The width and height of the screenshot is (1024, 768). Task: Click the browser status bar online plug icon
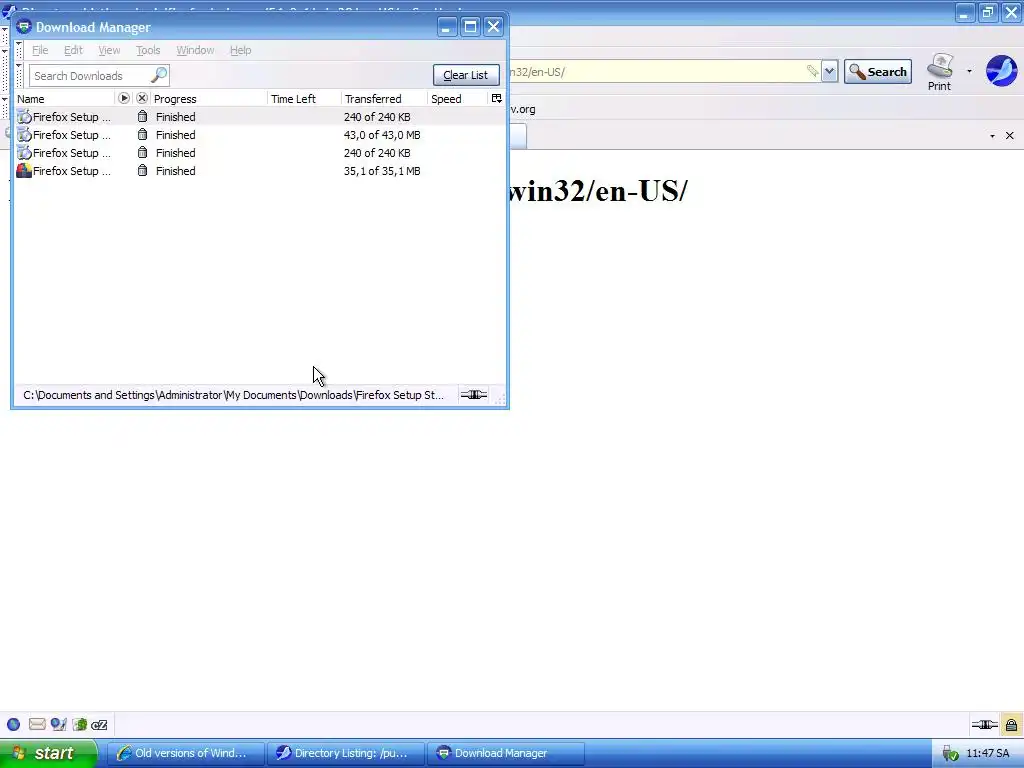[984, 724]
